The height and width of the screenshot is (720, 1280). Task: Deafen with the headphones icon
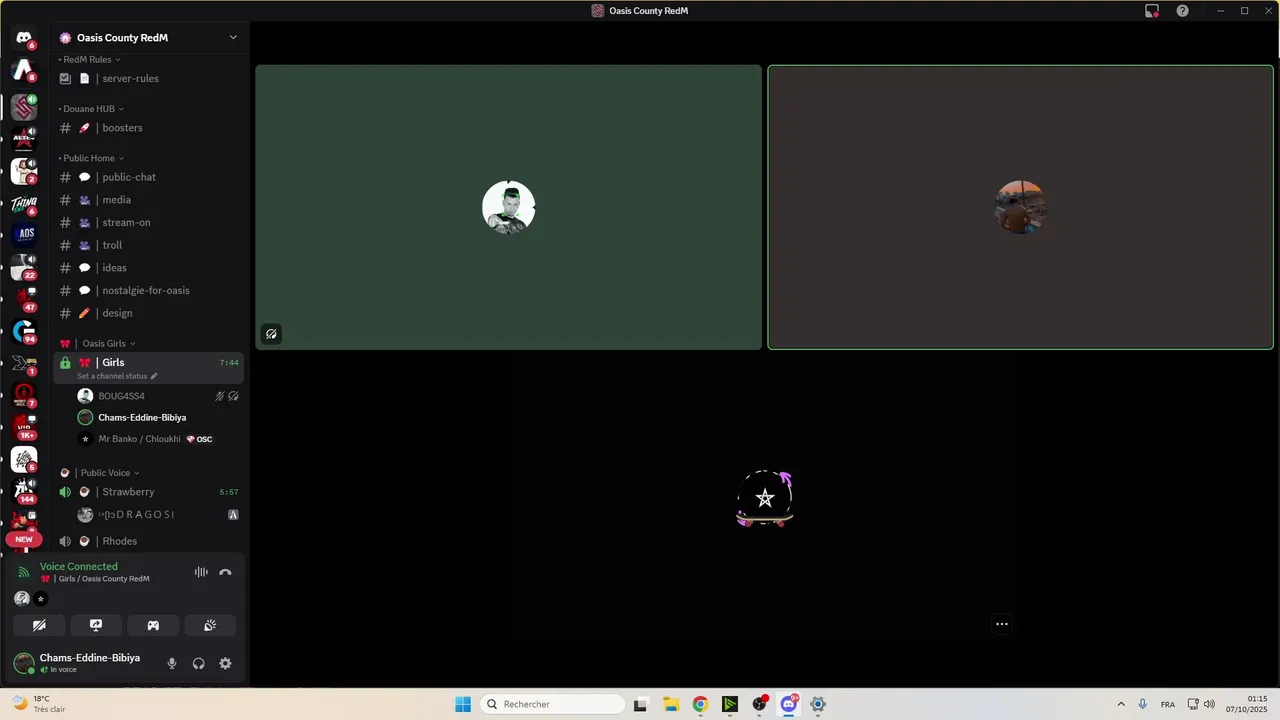199,663
